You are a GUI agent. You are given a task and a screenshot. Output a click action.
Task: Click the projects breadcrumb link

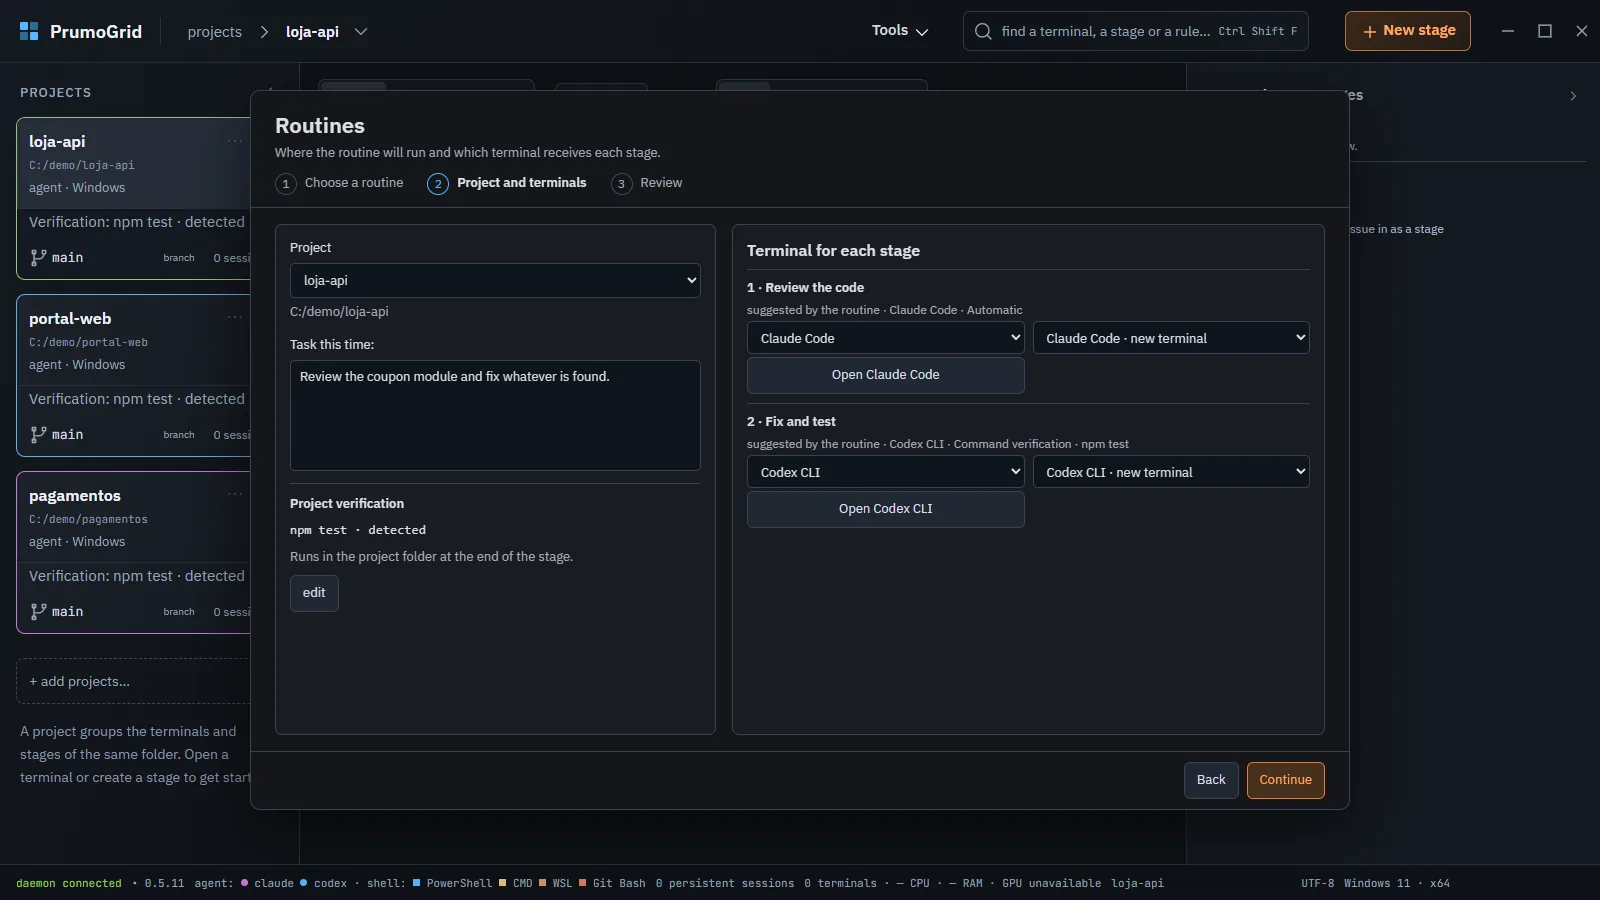tap(215, 32)
